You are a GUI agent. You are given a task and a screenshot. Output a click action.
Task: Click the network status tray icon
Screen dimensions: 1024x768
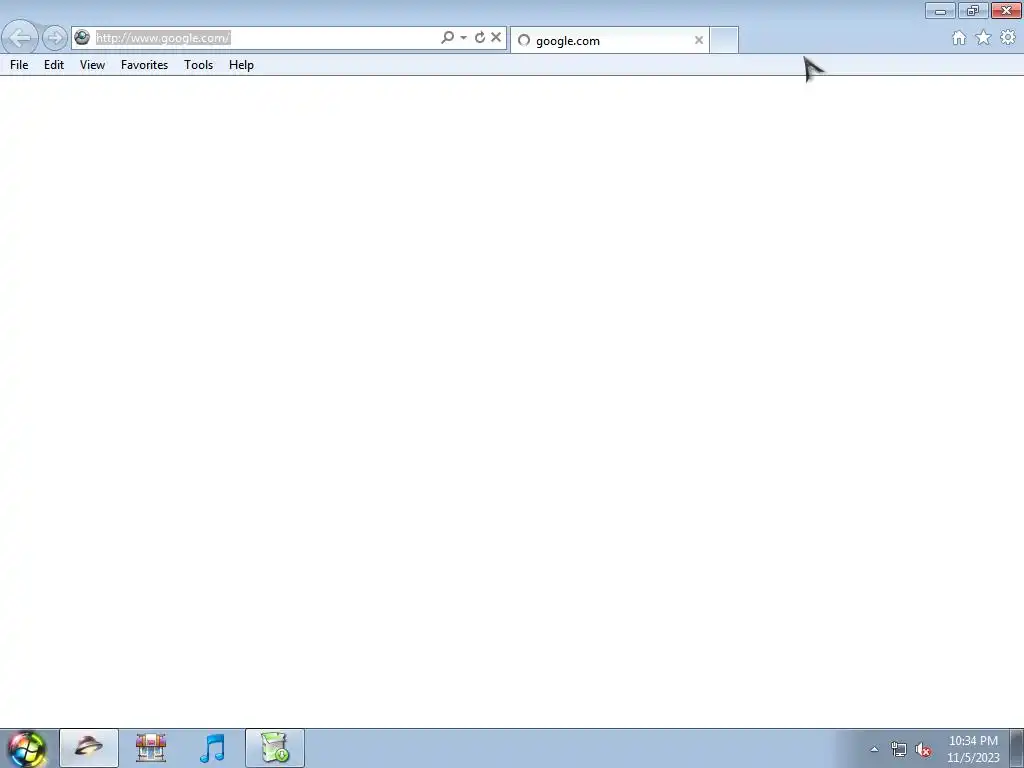click(x=899, y=750)
